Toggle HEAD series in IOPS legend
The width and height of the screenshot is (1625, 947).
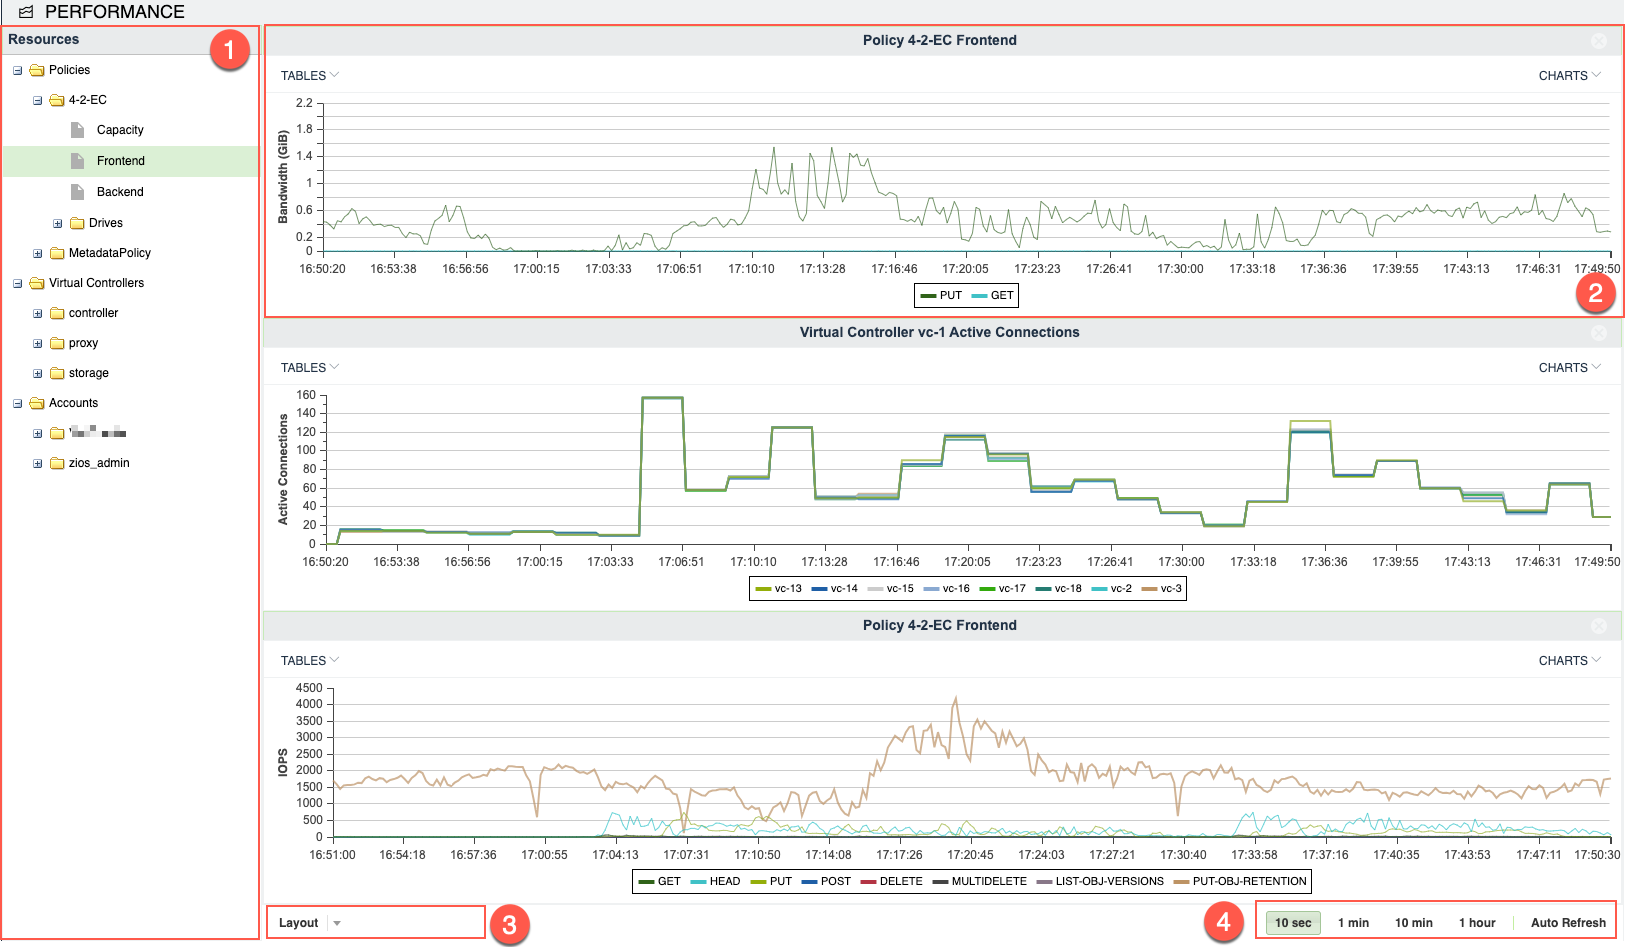point(715,881)
